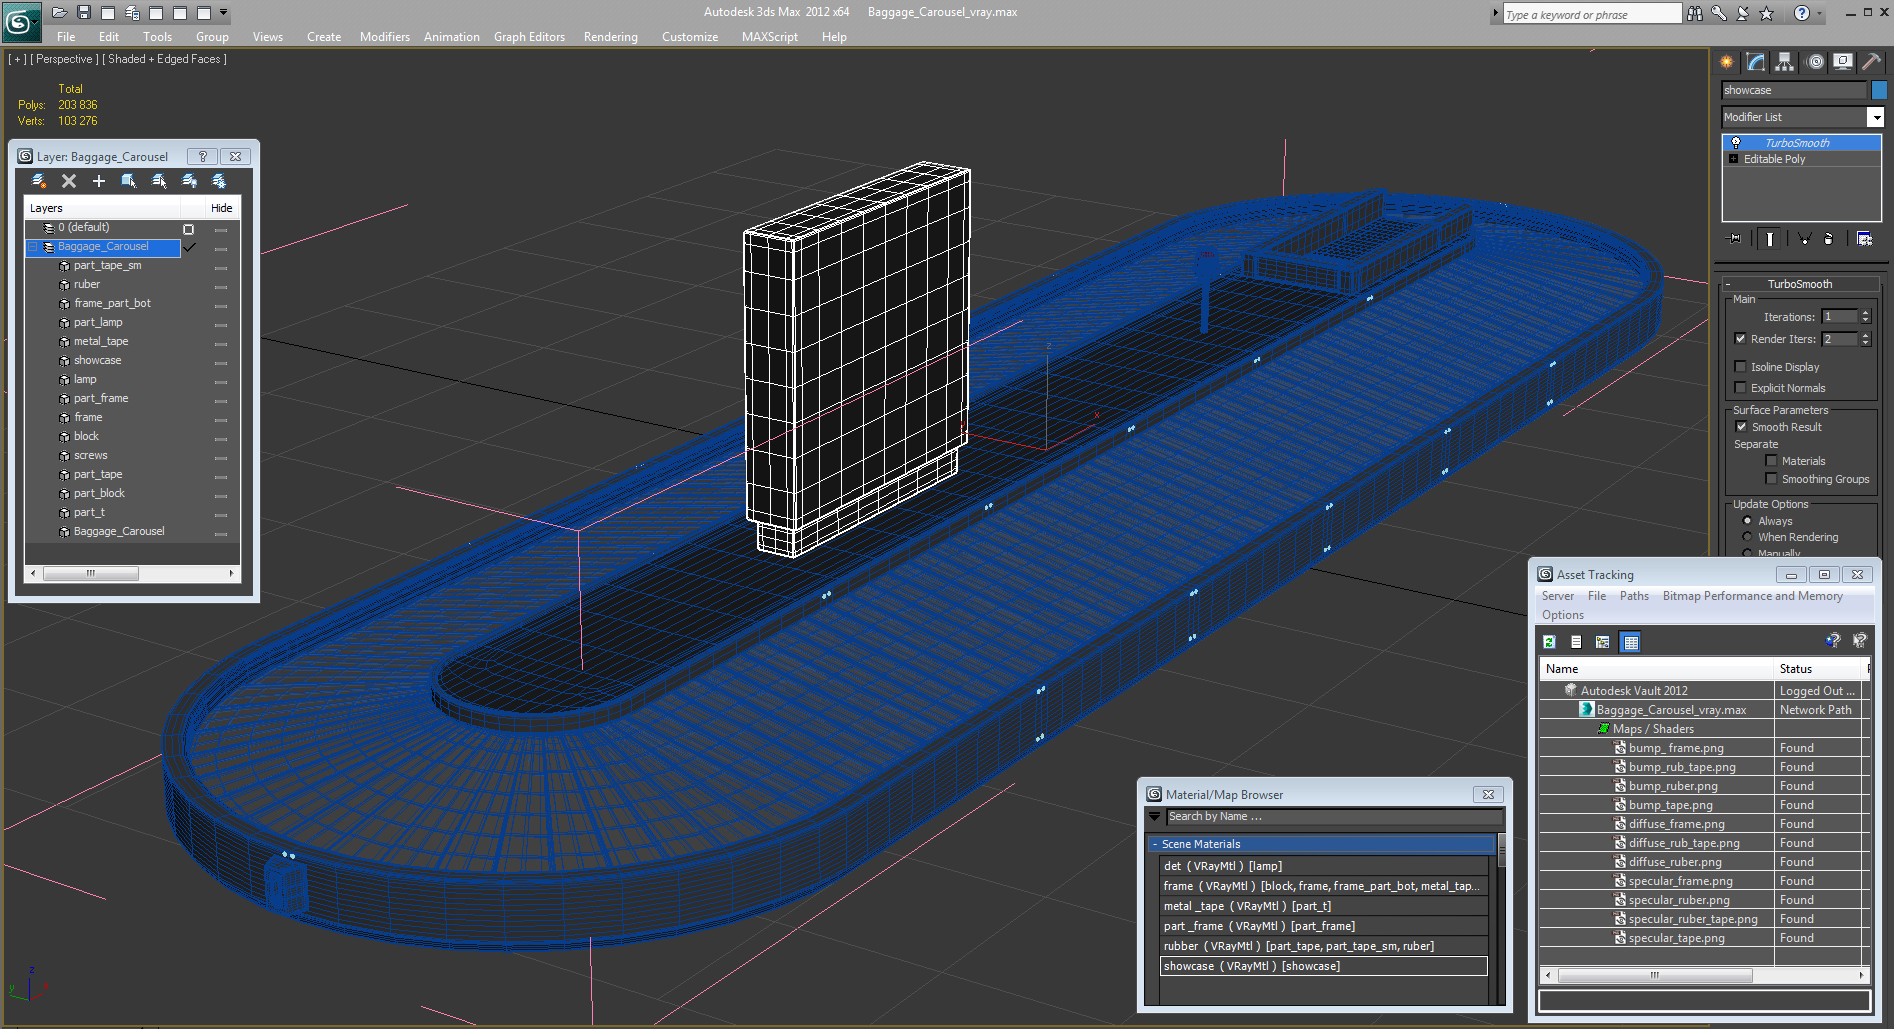Screen dimensions: 1894x1029
Task: Select rubber VRayMtl in Scene Materials
Action: (1298, 946)
